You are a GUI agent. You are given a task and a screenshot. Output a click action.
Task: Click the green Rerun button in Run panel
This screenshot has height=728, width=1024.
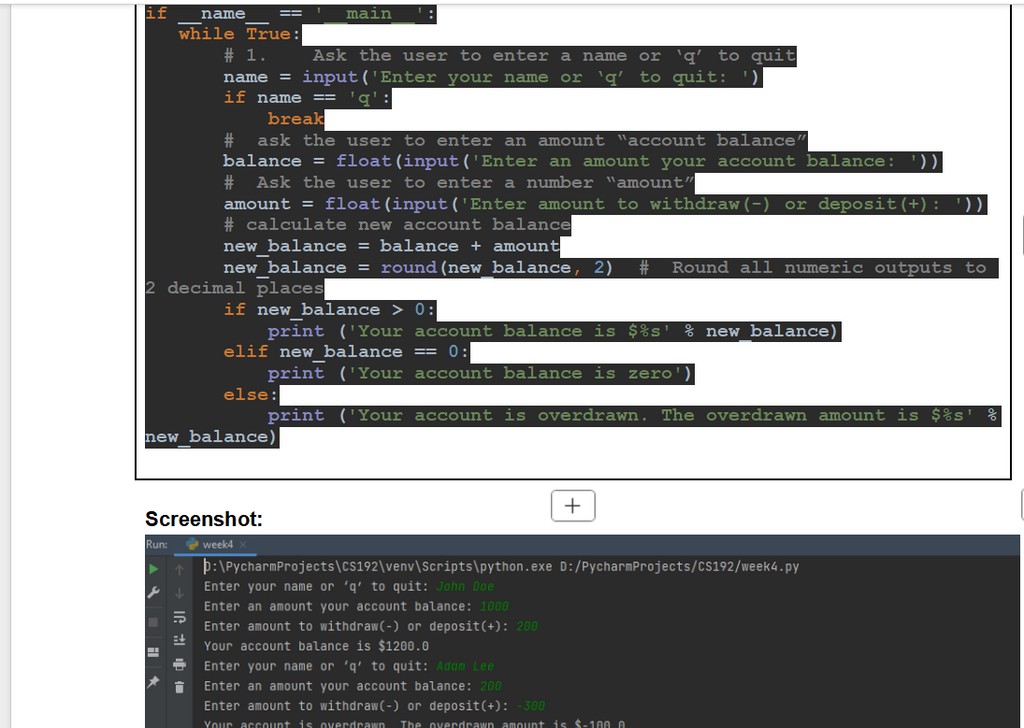154,568
